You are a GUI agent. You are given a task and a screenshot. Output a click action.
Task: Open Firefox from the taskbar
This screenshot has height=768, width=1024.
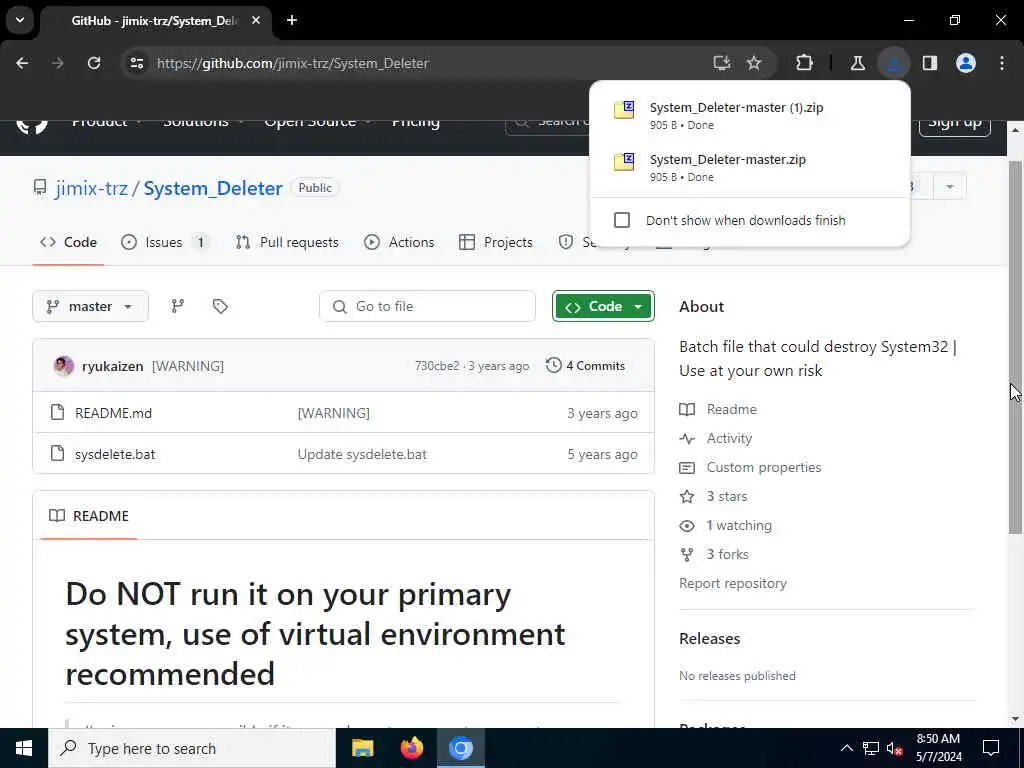click(411, 748)
